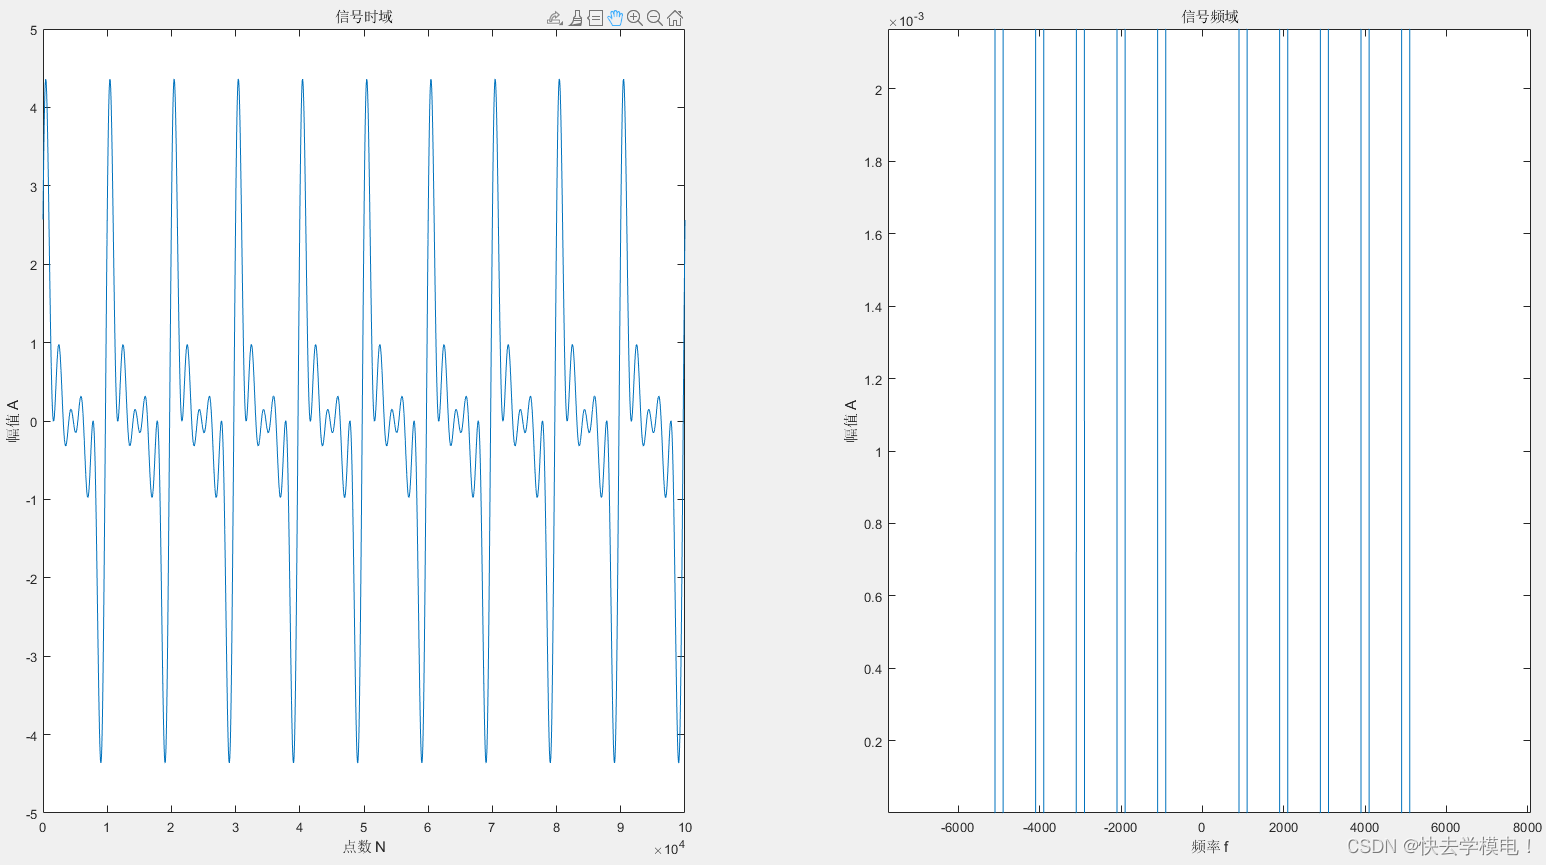This screenshot has height=865, width=1546.
Task: Click the plot title 信号频域
Action: (x=1210, y=16)
